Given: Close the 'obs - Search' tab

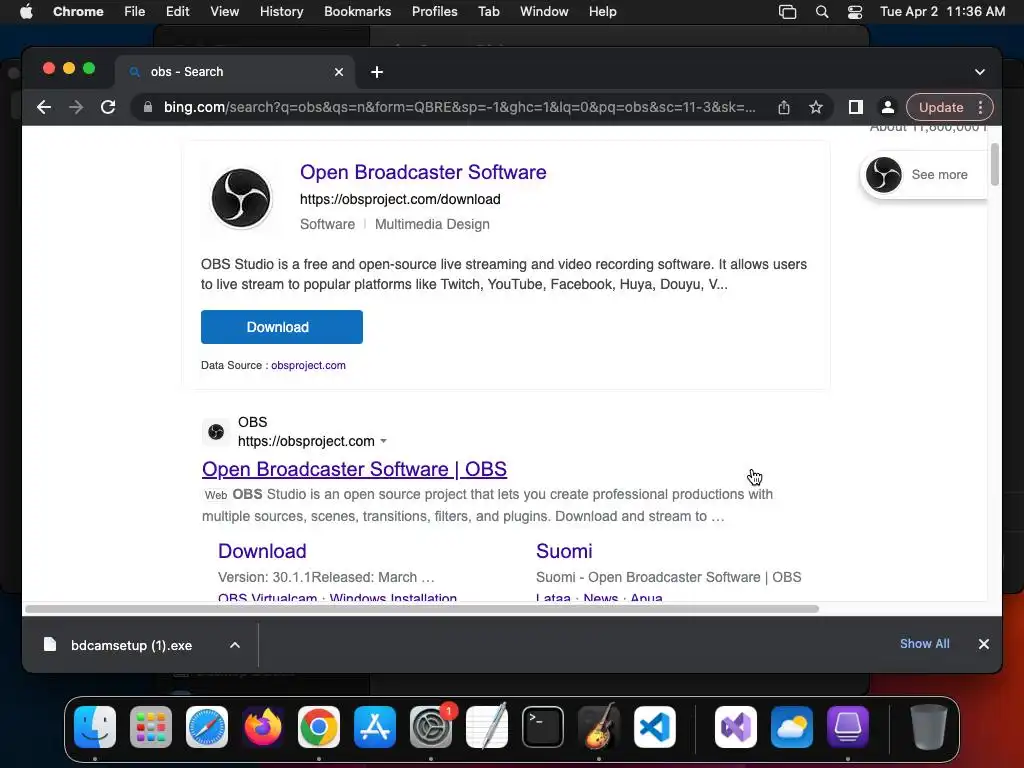Looking at the screenshot, I should click(339, 72).
